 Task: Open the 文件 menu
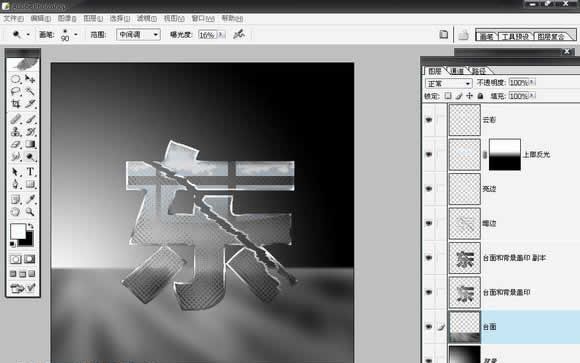pyautogui.click(x=13, y=19)
